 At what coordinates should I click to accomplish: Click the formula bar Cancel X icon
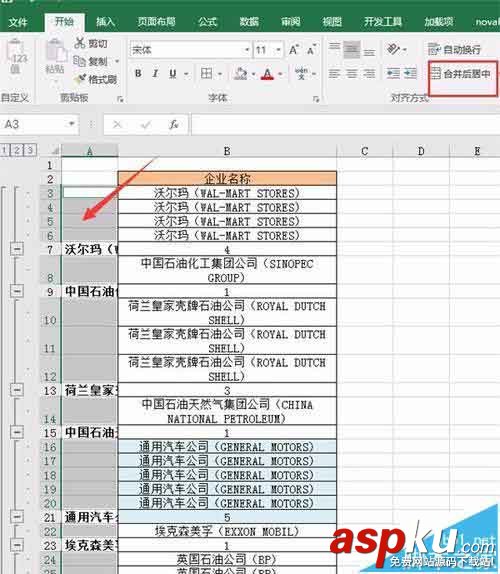point(117,124)
